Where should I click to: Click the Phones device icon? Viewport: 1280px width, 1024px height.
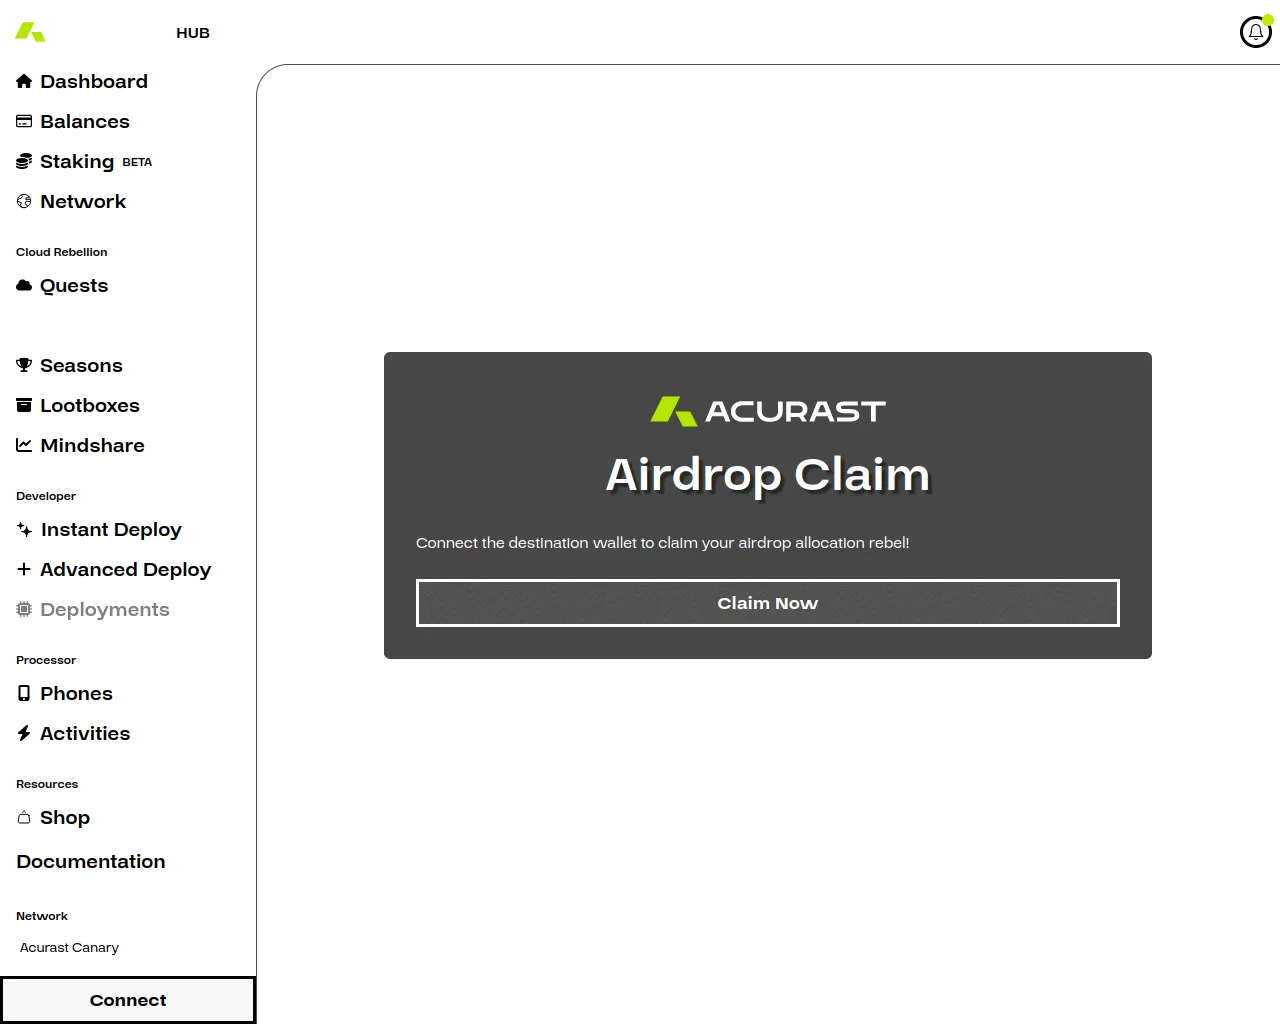(x=24, y=693)
